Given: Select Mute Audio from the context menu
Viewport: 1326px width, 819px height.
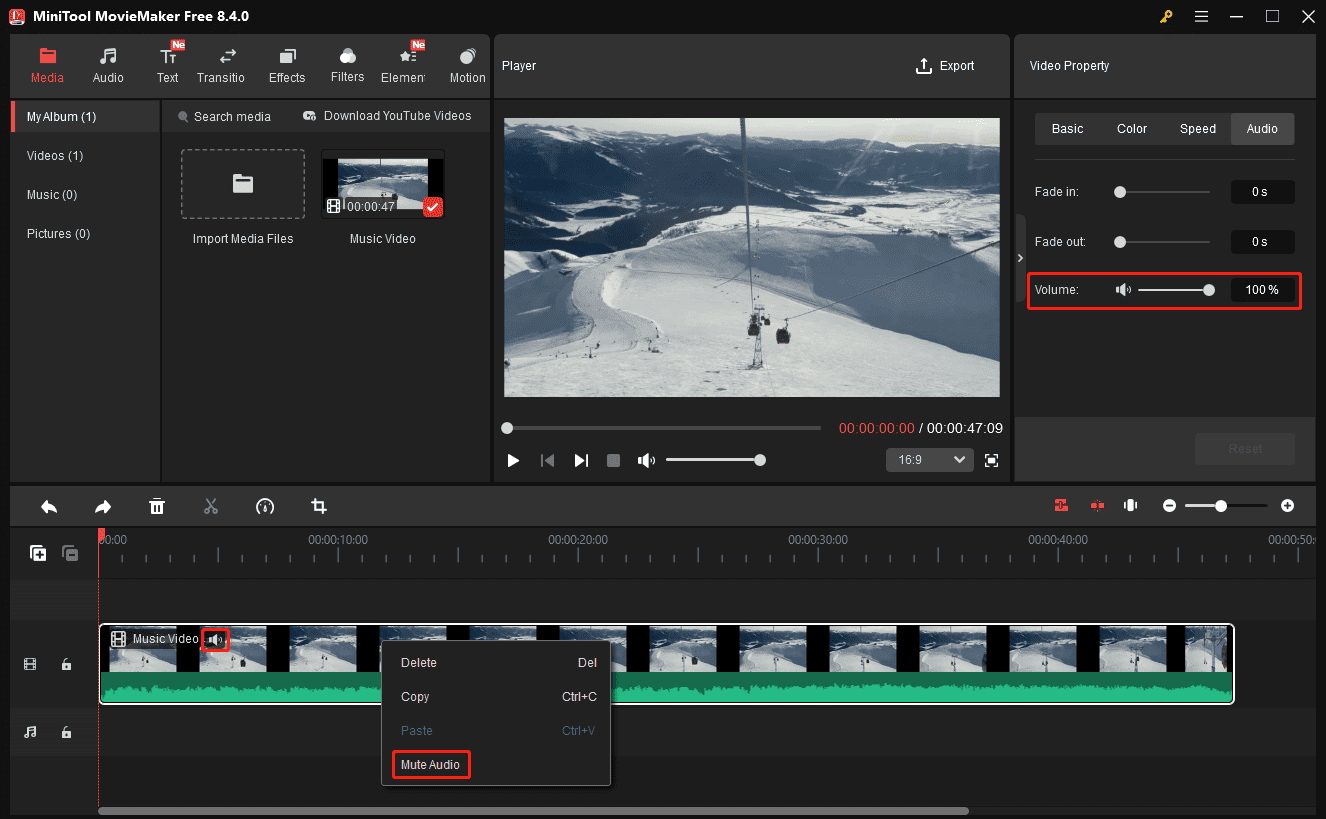Looking at the screenshot, I should pos(430,764).
